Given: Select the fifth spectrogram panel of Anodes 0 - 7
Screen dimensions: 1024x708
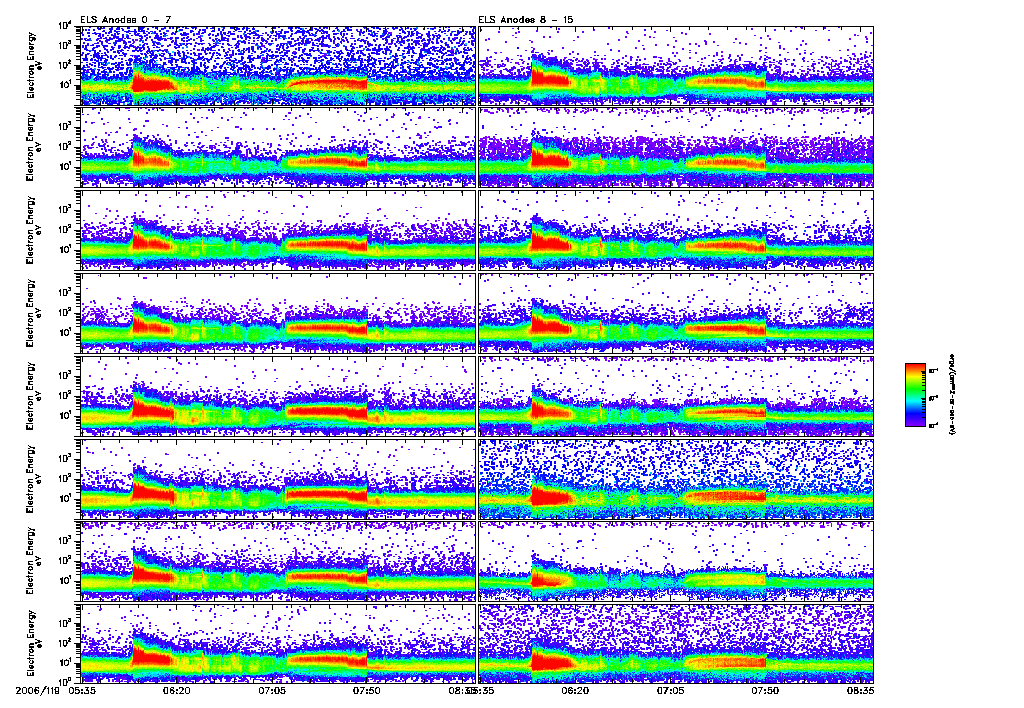Looking at the screenshot, I should point(277,396).
